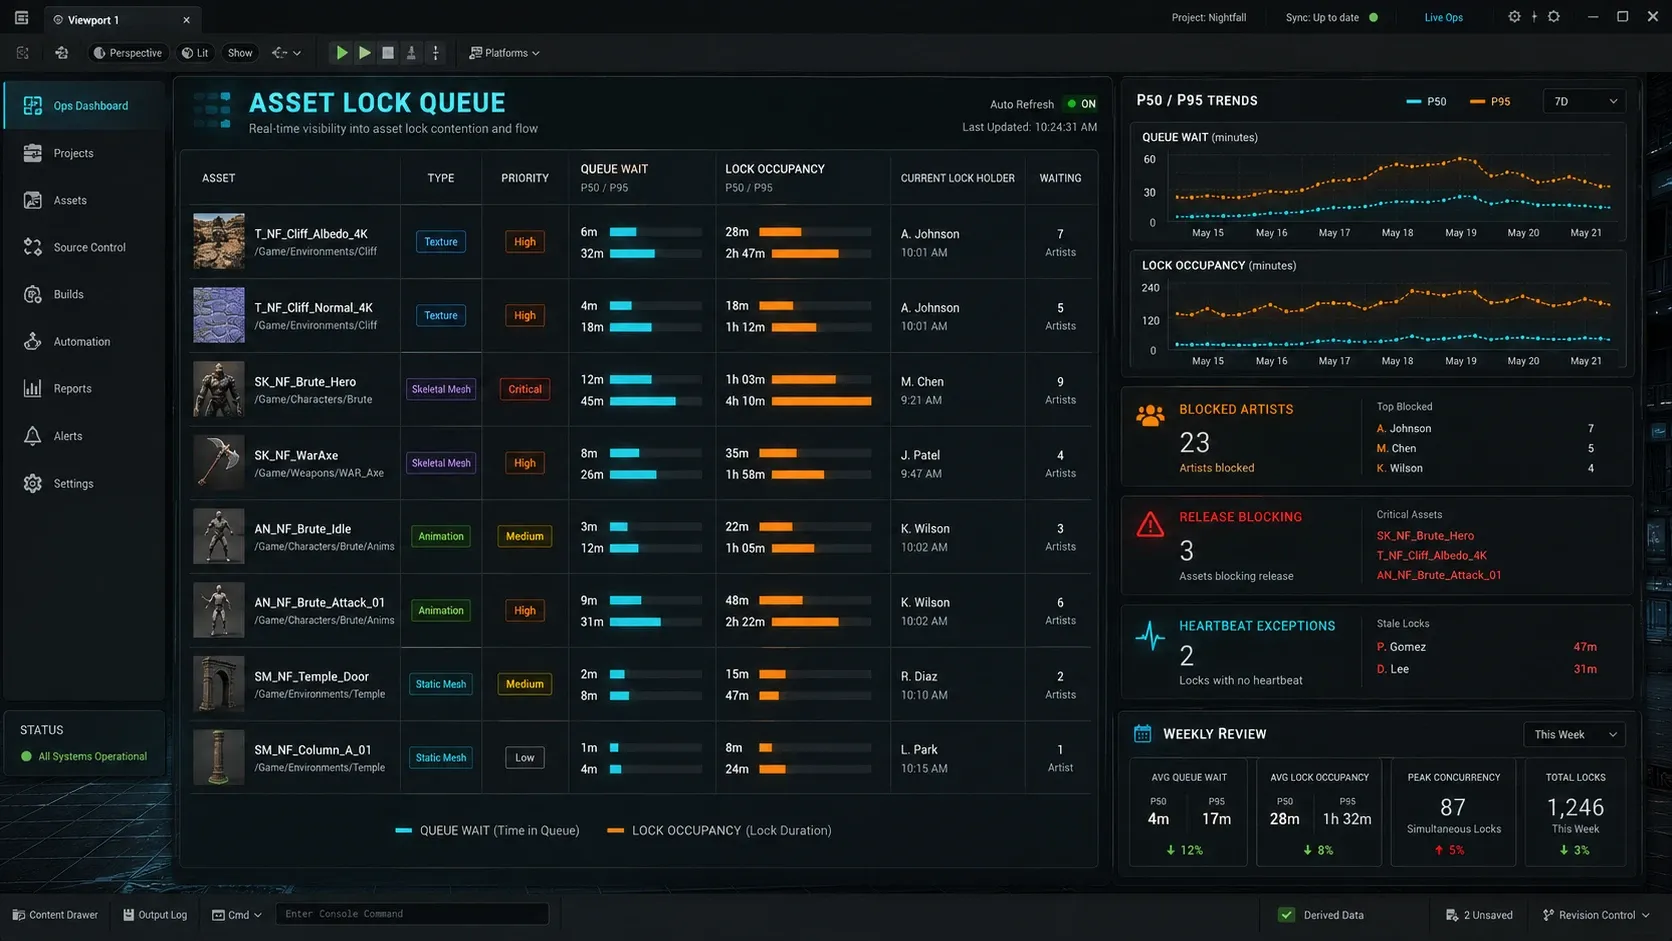
Task: Click the Builds icon in sidebar
Action: tap(33, 294)
